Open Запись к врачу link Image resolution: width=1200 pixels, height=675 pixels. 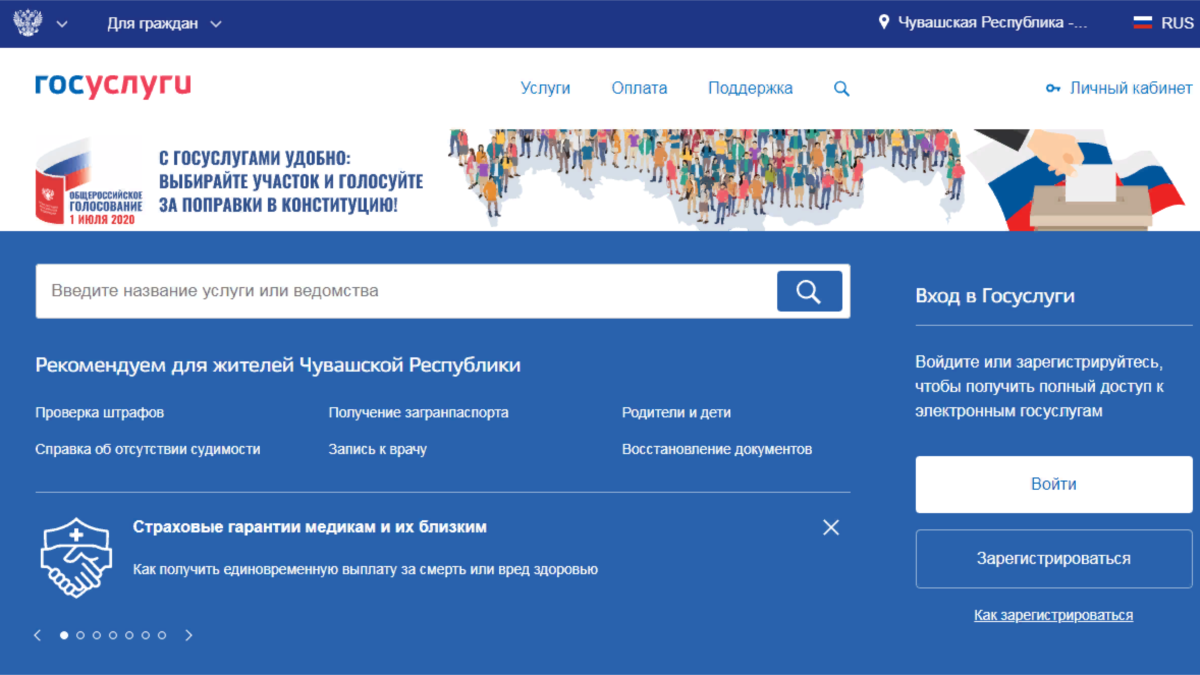[377, 449]
